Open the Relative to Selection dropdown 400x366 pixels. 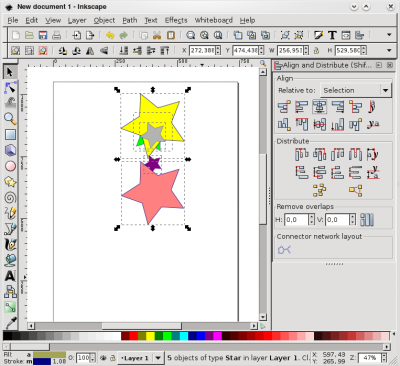pos(355,90)
